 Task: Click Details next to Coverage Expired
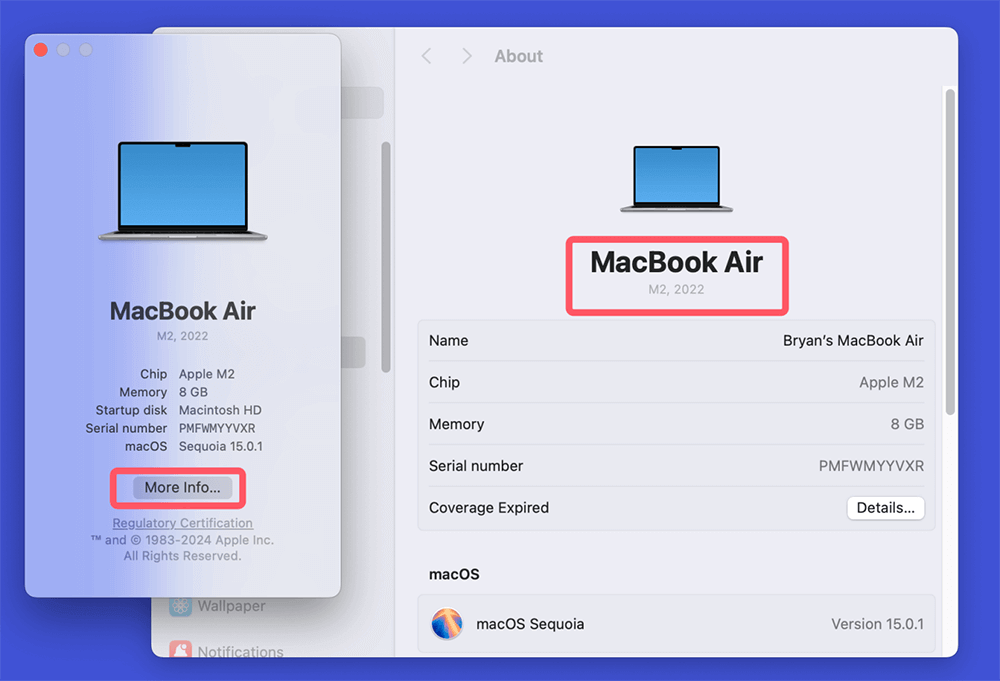[885, 507]
